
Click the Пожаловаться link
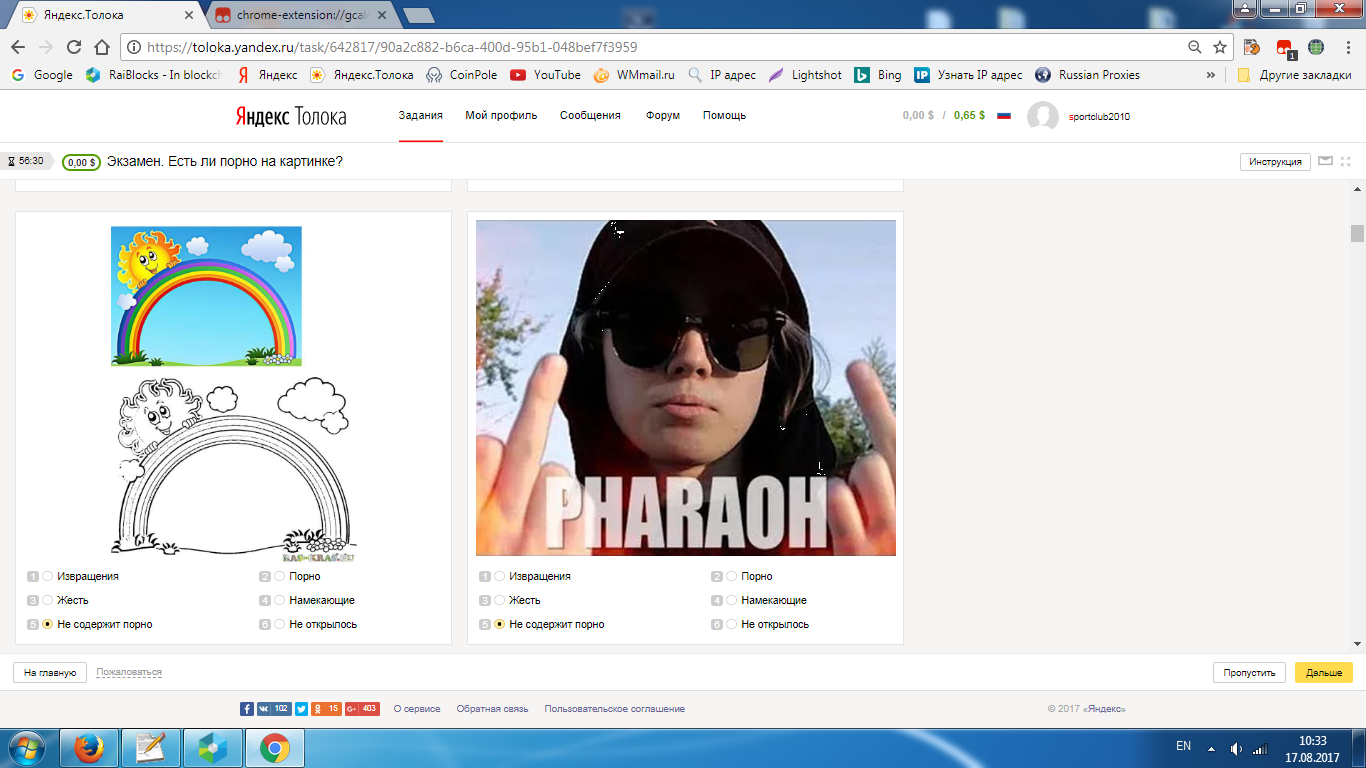point(129,673)
